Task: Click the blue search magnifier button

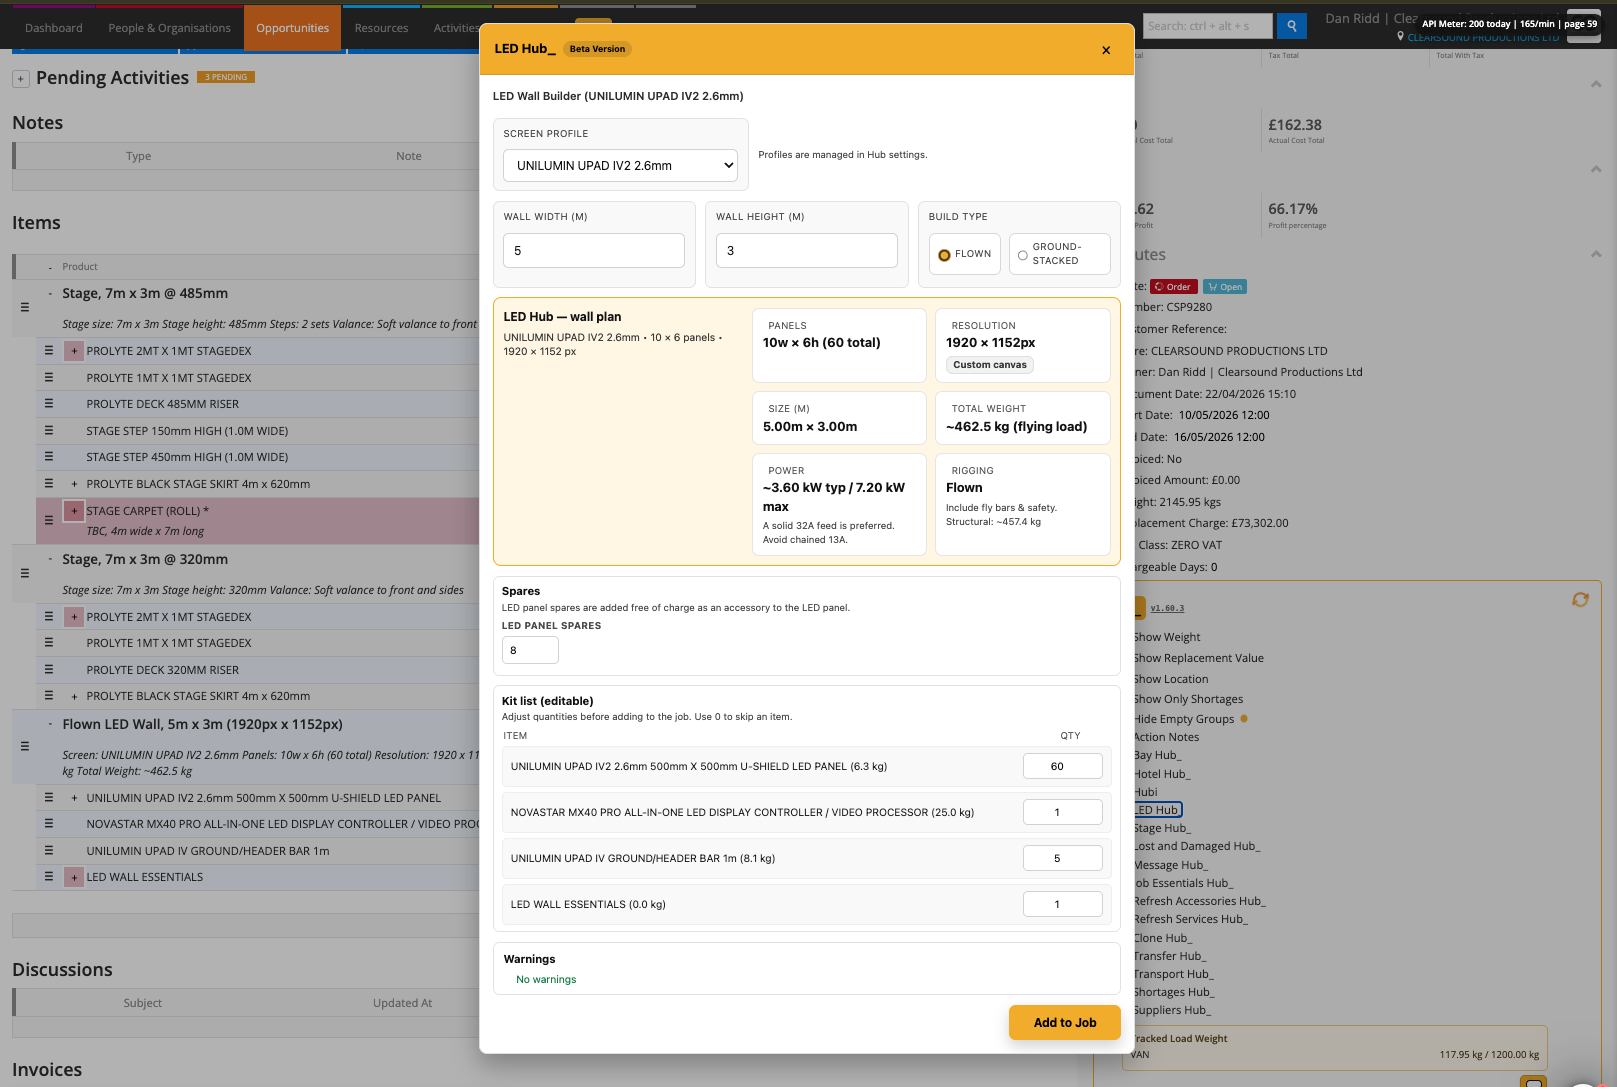Action: click(x=1292, y=26)
